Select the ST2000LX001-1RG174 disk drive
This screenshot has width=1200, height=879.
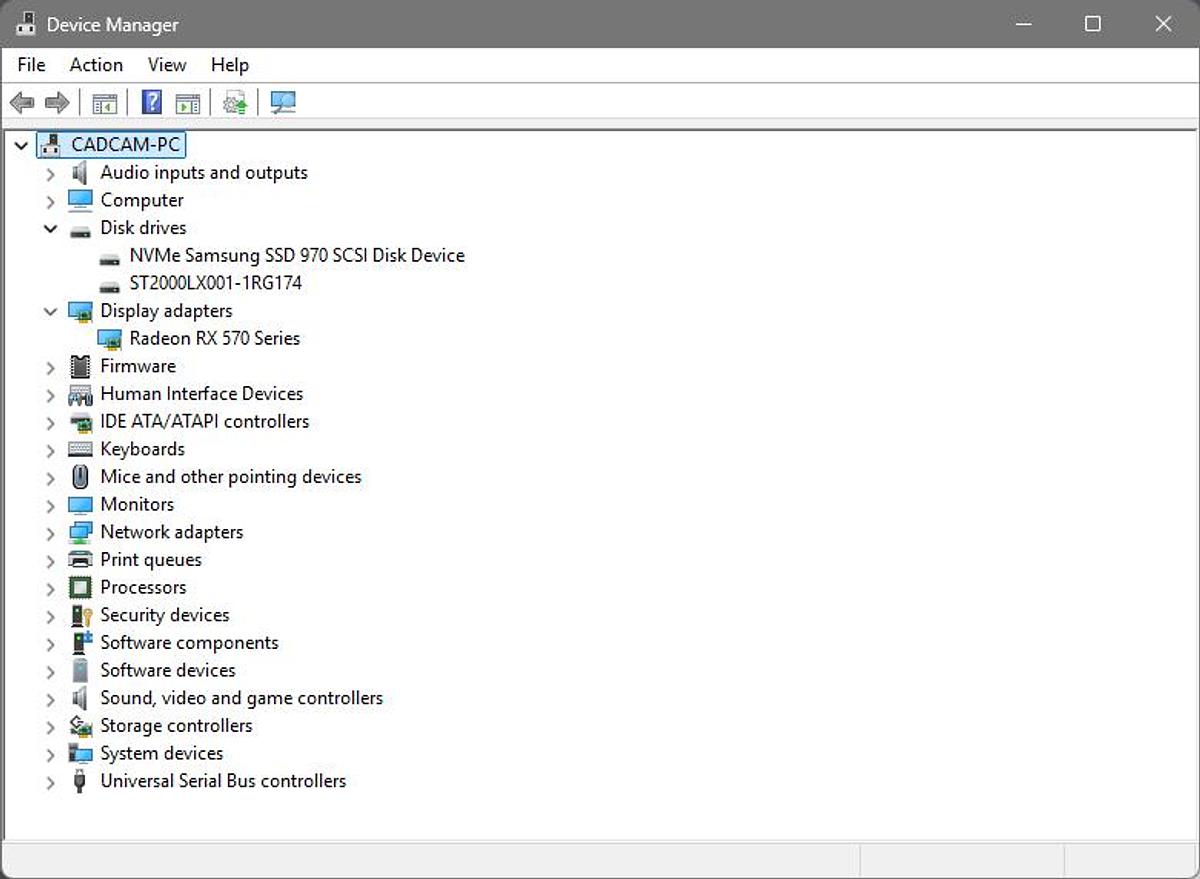click(215, 283)
